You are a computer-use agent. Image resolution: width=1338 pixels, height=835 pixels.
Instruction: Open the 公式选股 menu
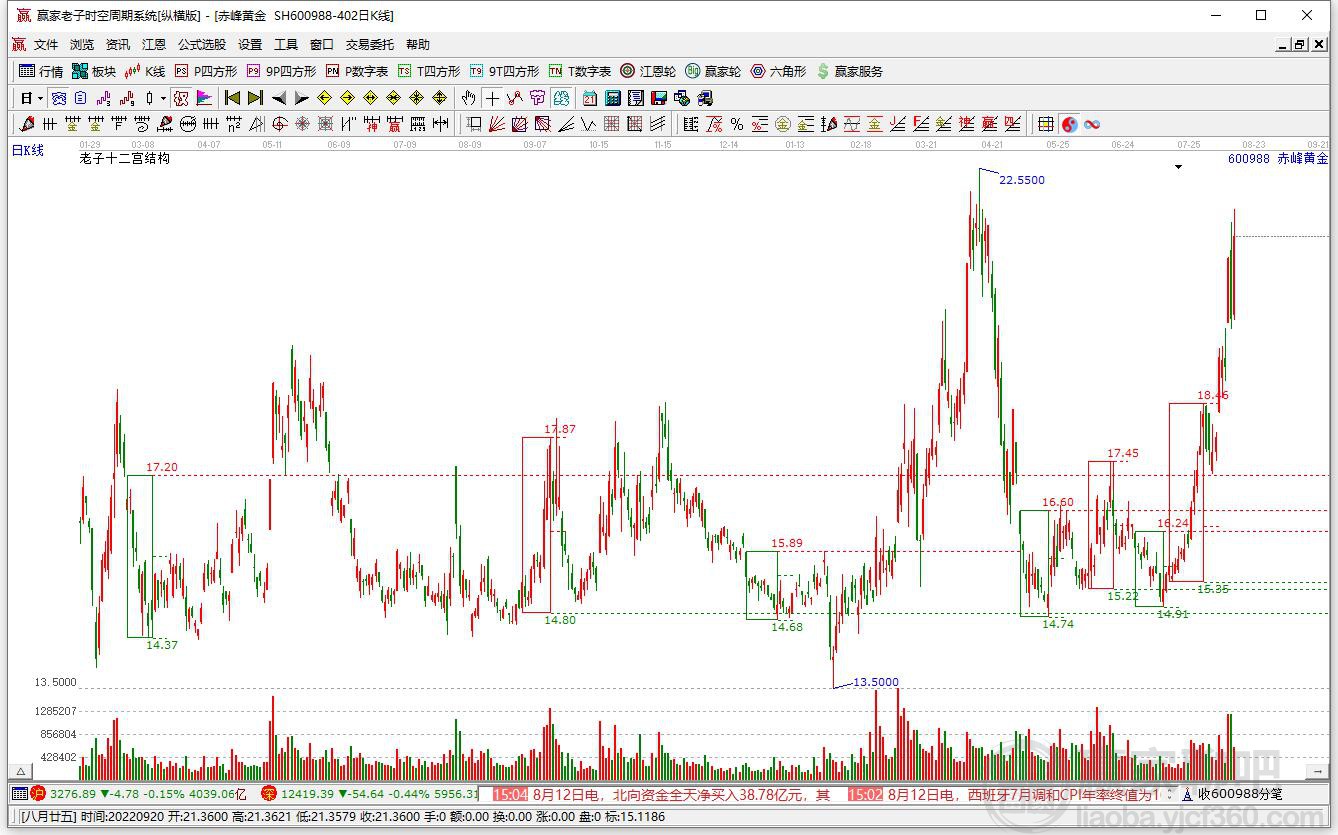click(202, 44)
